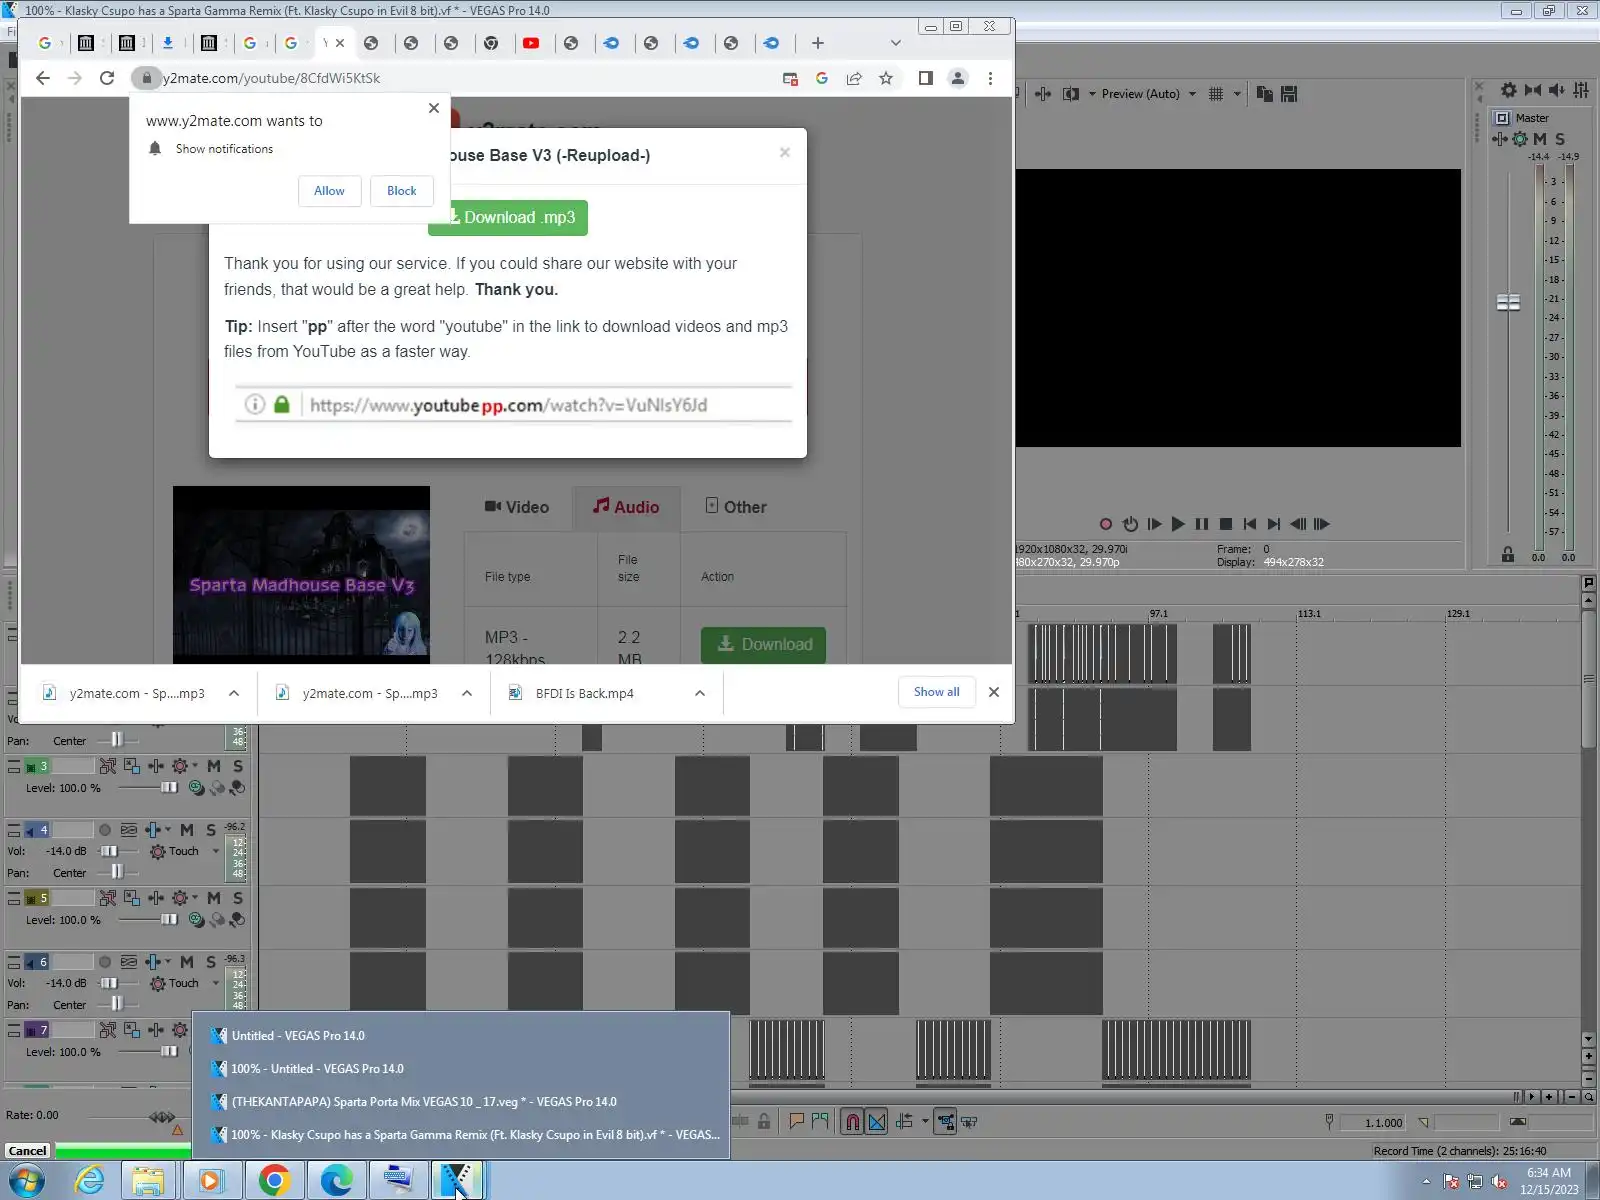Click the Insert Marker icon
This screenshot has height=1200, width=1600.
coord(797,1122)
